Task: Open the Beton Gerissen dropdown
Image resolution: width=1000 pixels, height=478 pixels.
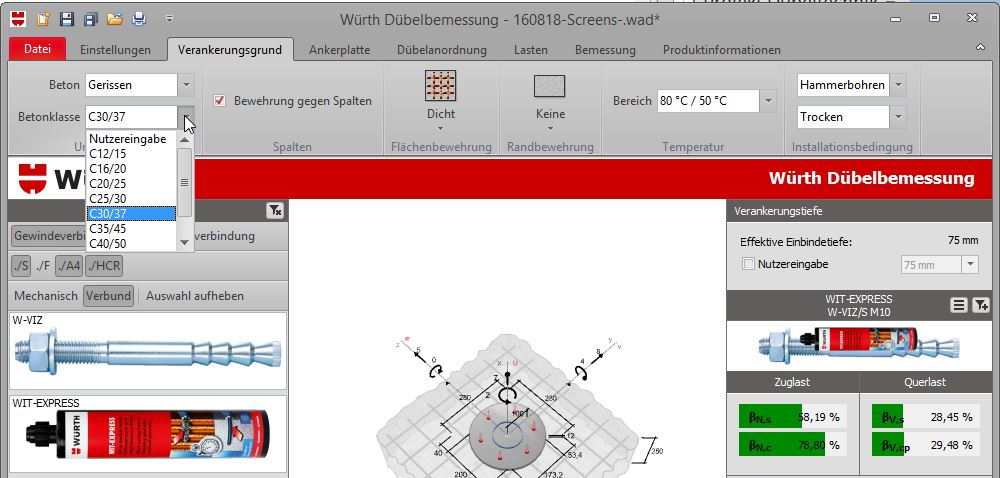Action: pyautogui.click(x=186, y=85)
